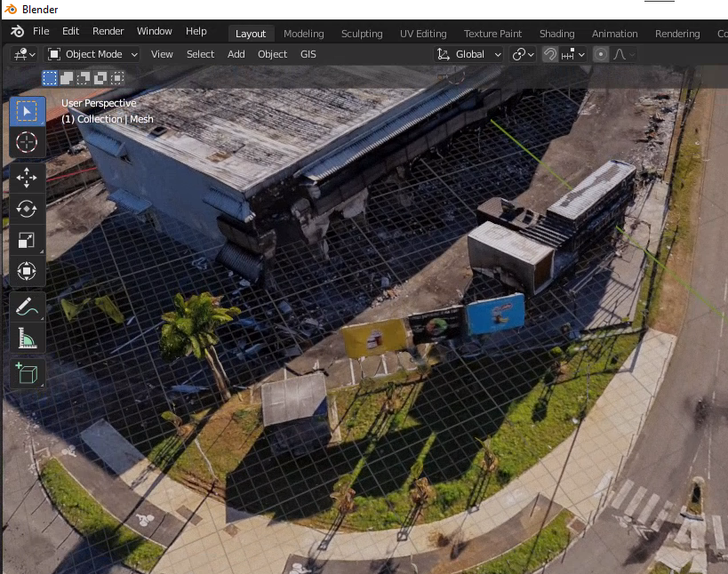Image resolution: width=728 pixels, height=574 pixels.
Task: Switch to the Texture Paint workspace tab
Action: pos(493,34)
